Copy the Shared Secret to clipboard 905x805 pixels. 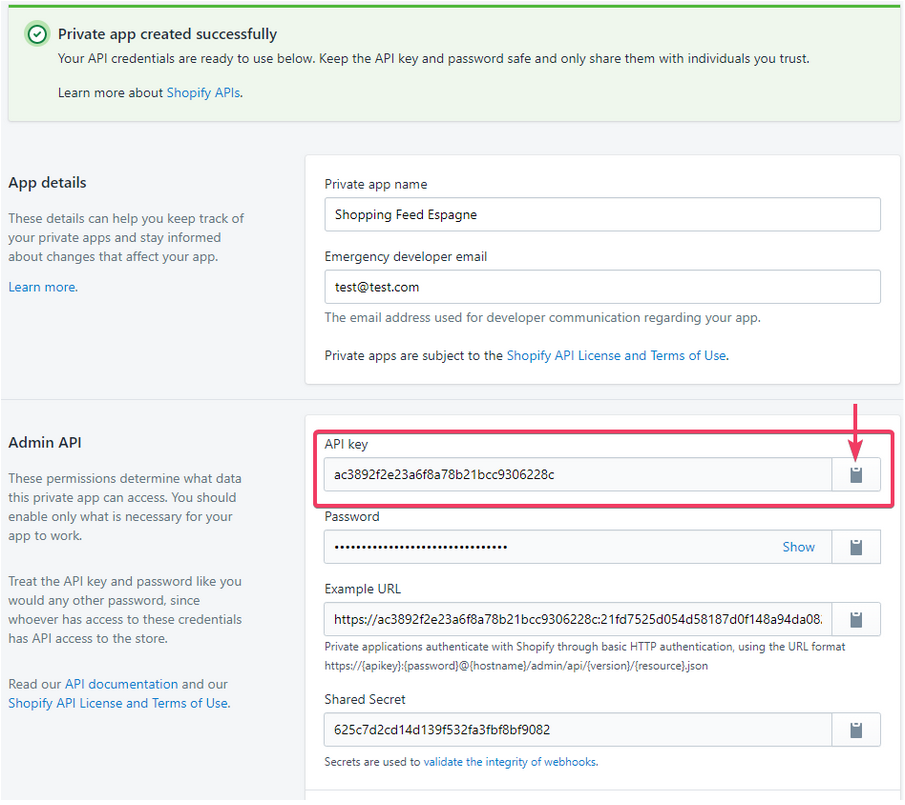pos(856,729)
